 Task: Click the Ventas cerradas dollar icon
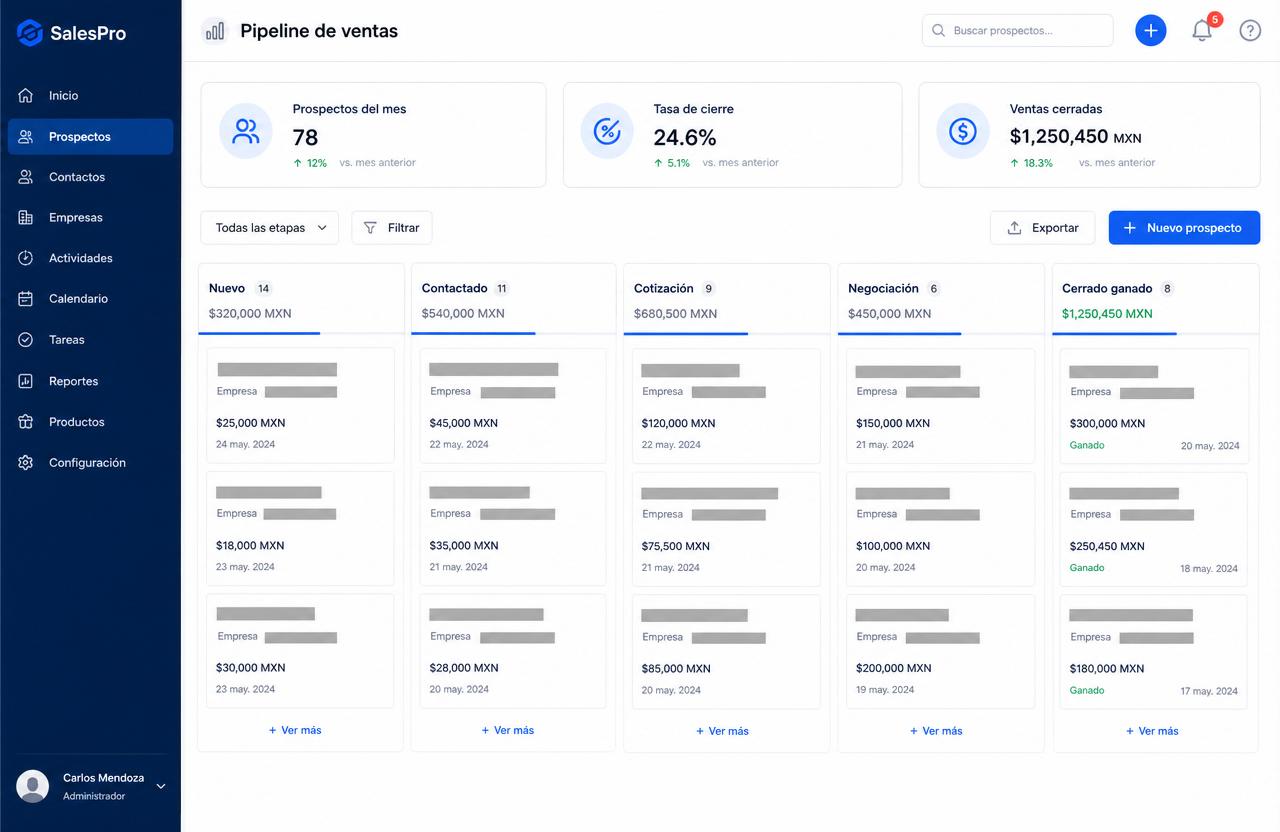coord(963,131)
